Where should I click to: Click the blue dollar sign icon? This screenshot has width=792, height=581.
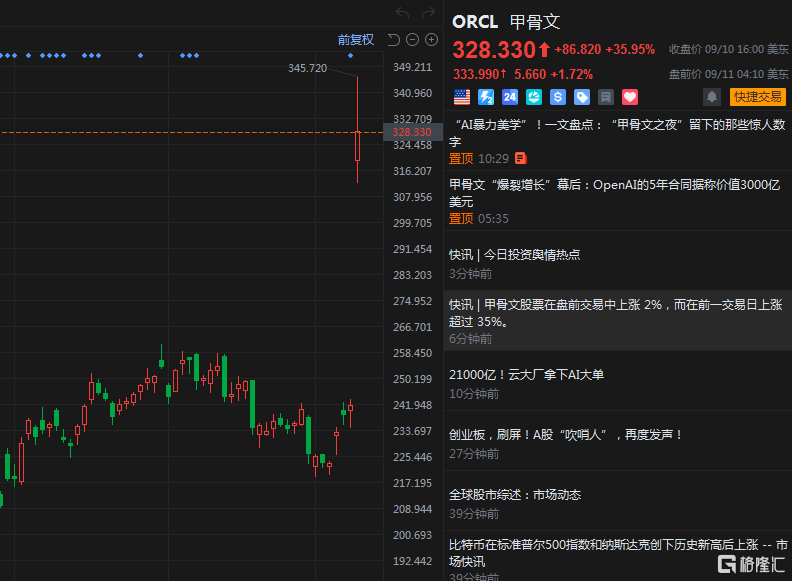click(558, 97)
